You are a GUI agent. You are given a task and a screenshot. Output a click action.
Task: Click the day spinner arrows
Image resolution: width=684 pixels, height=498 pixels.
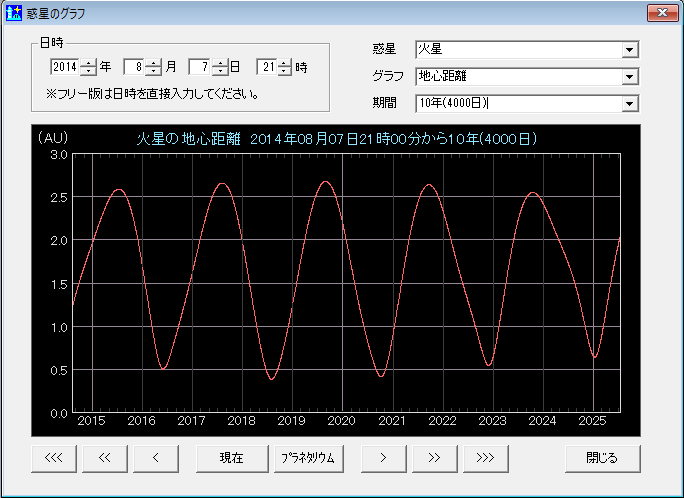point(220,68)
